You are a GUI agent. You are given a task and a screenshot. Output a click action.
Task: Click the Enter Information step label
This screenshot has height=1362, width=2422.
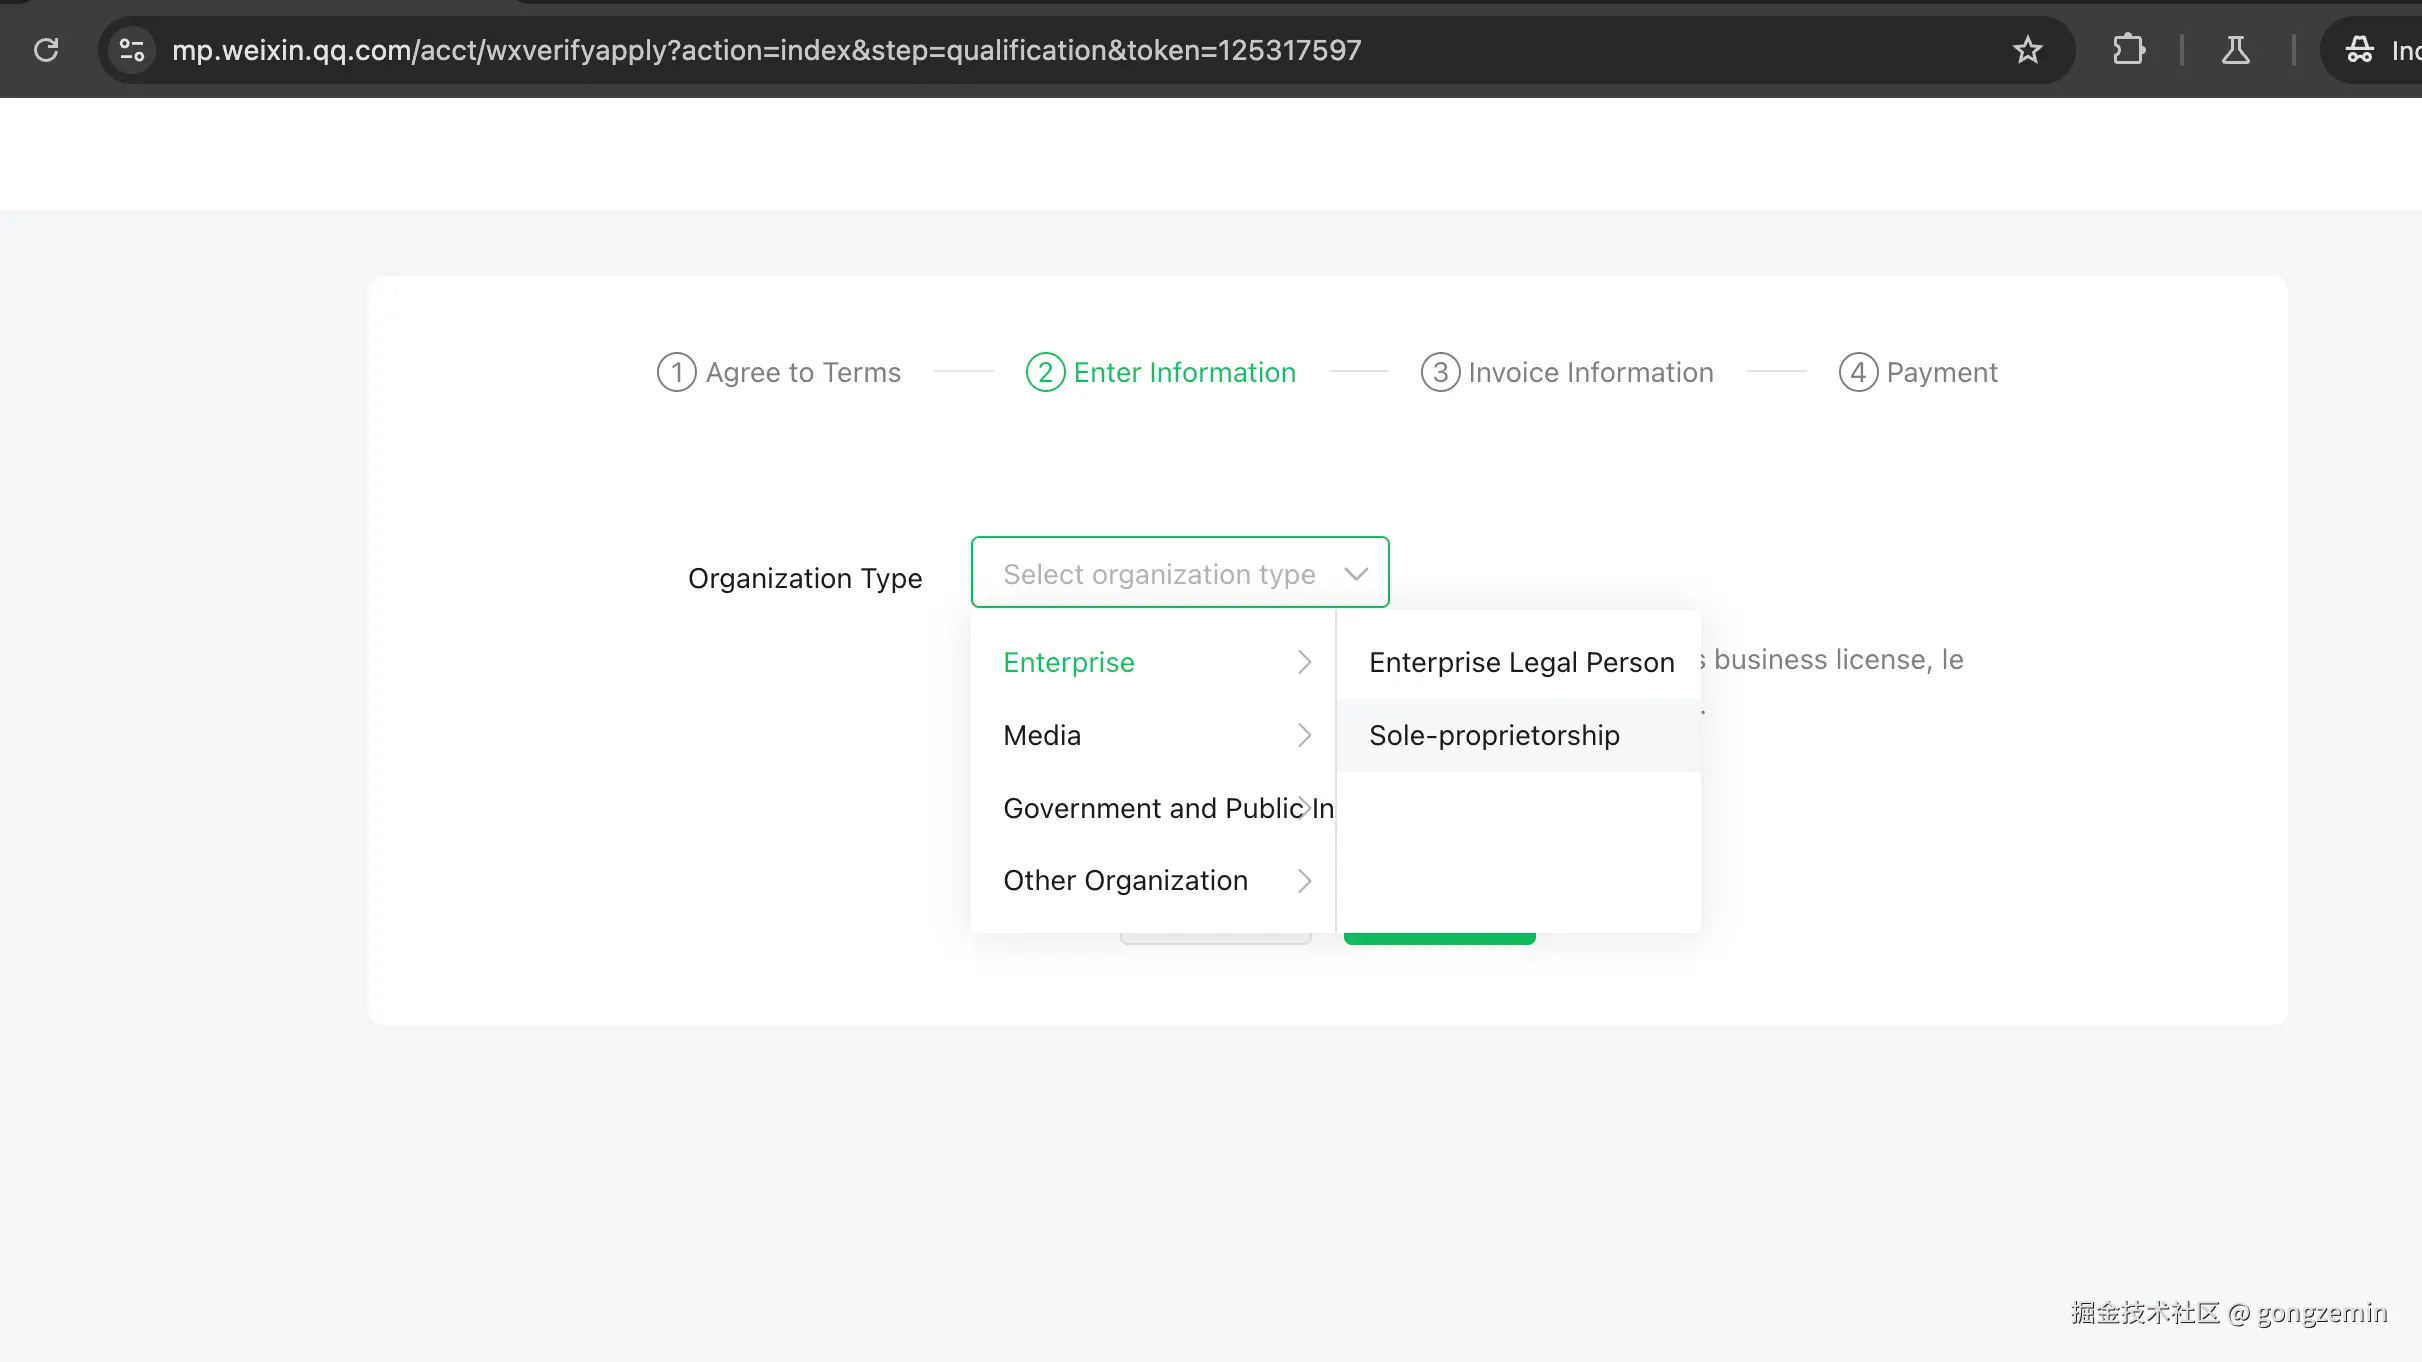point(1184,373)
